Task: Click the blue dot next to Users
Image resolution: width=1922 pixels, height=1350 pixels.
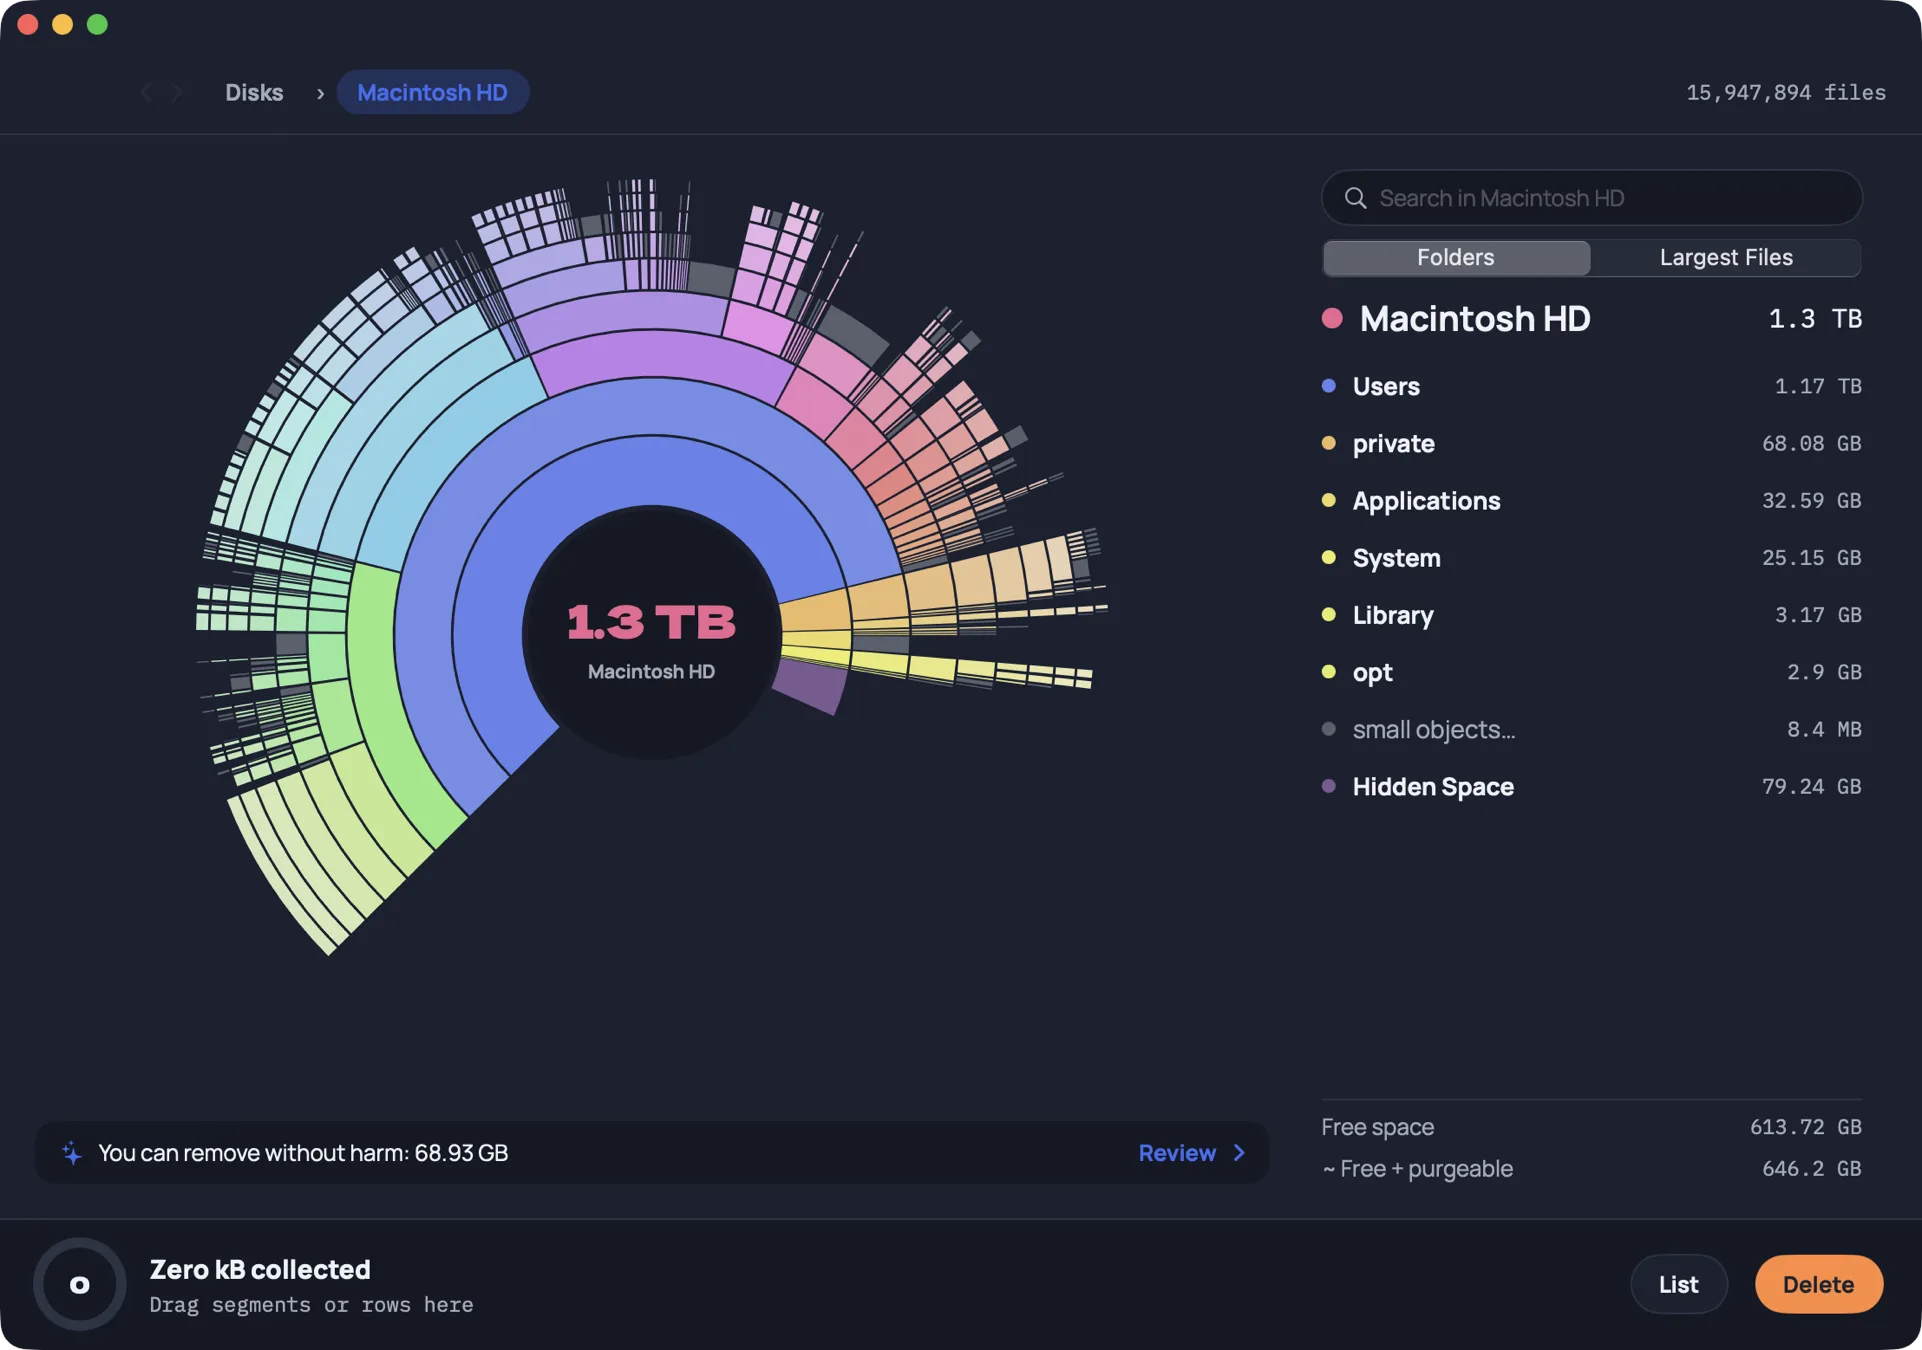Action: 1329,386
